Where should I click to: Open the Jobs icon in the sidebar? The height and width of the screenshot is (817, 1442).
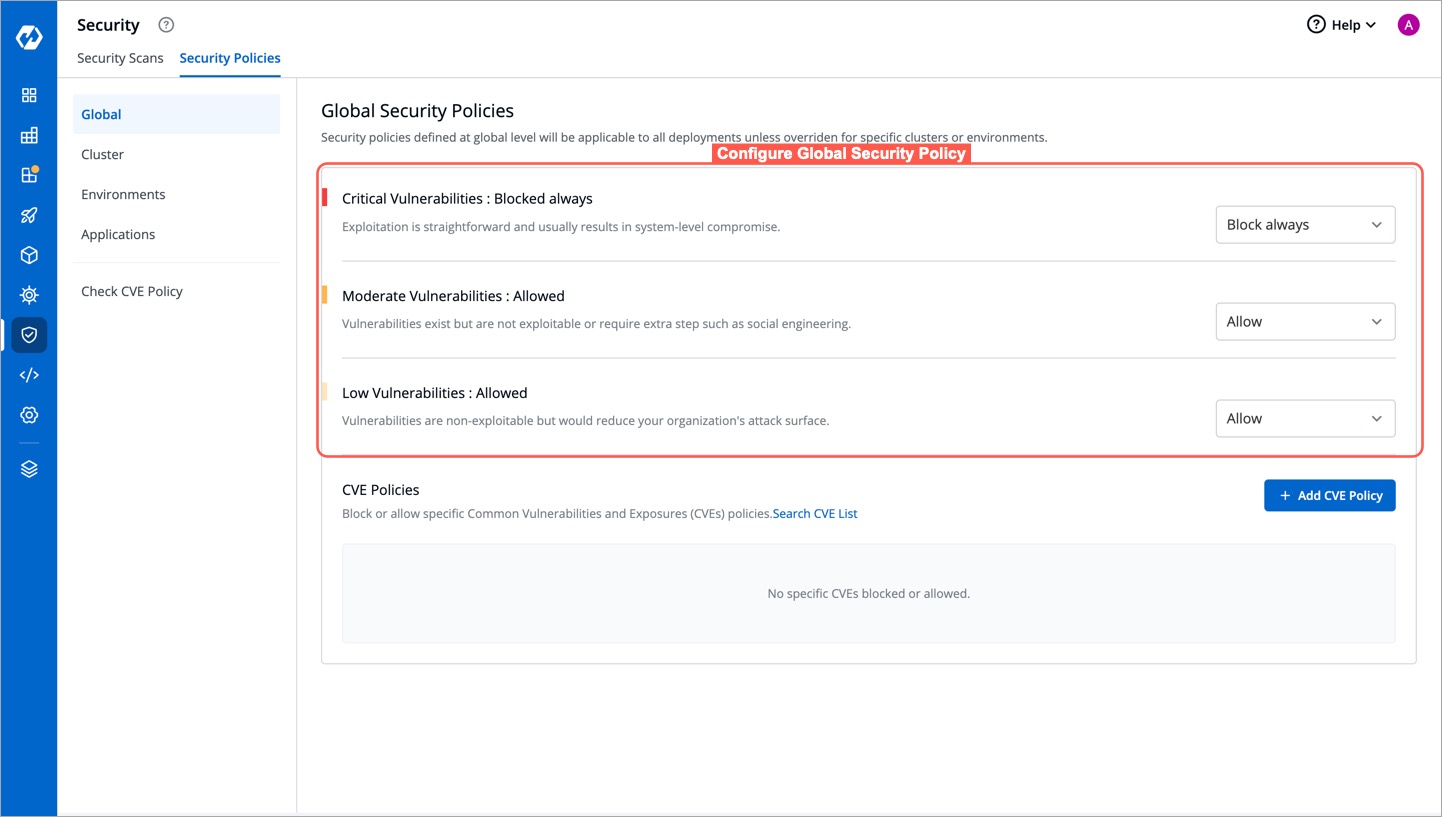pos(29,135)
